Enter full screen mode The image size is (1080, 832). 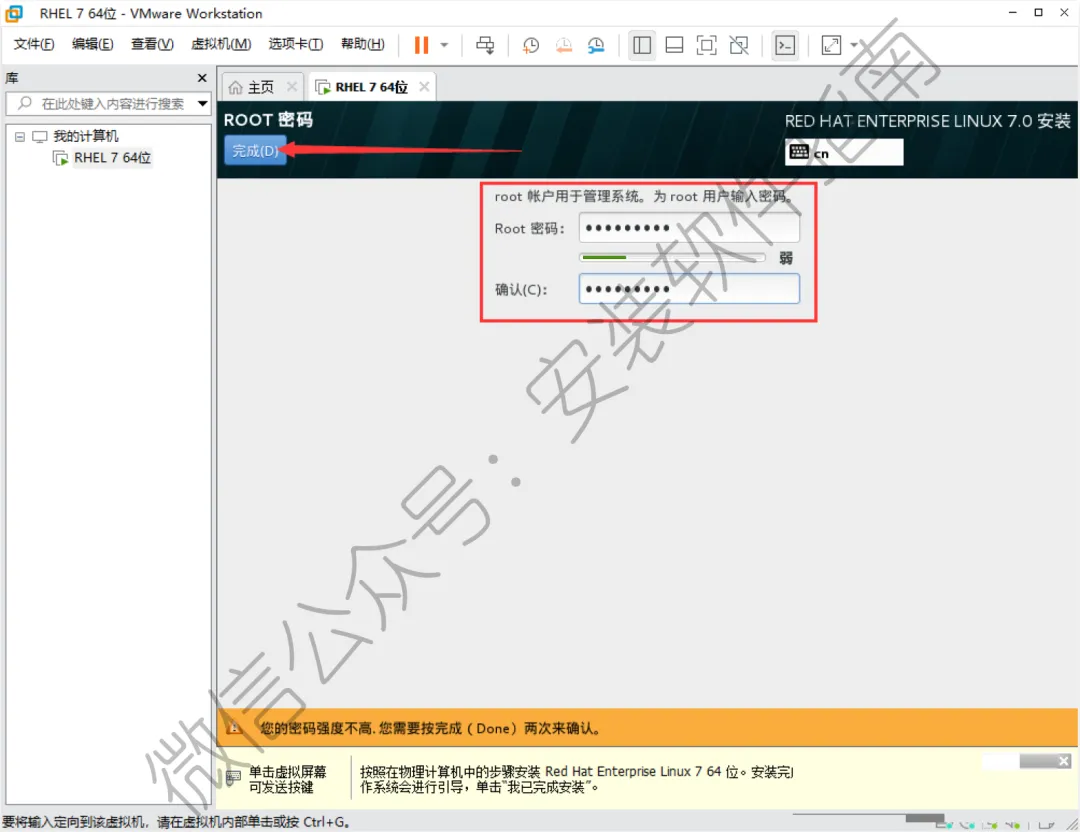click(707, 45)
